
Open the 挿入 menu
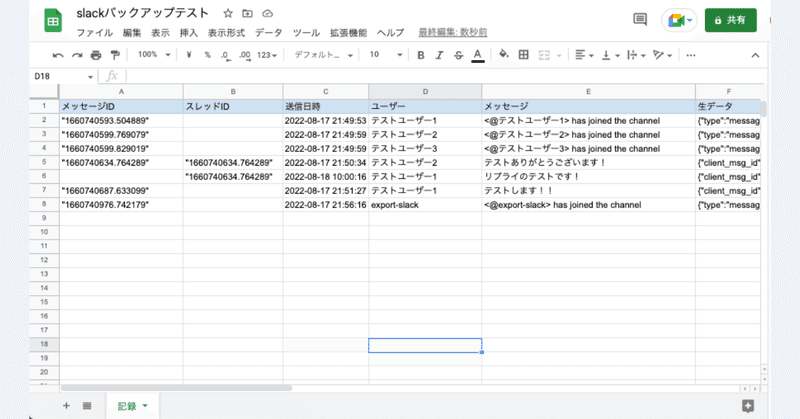click(188, 33)
